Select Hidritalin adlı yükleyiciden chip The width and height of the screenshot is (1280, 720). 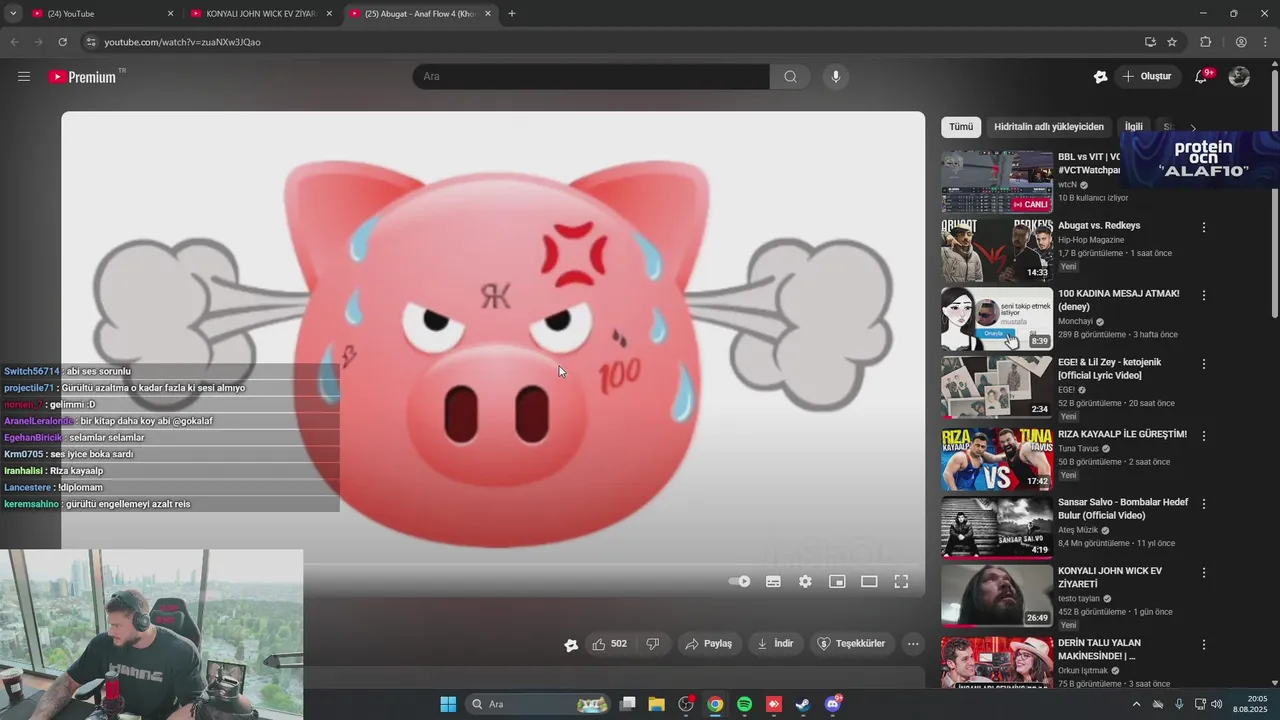click(x=1049, y=127)
